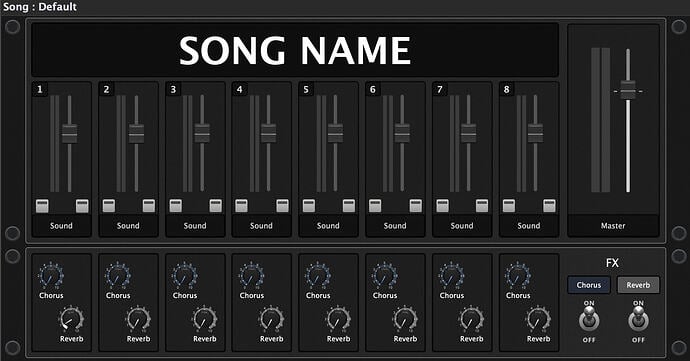Screen dimensions: 690x361
Task: Click the Master volume fader handle
Action: [628, 90]
